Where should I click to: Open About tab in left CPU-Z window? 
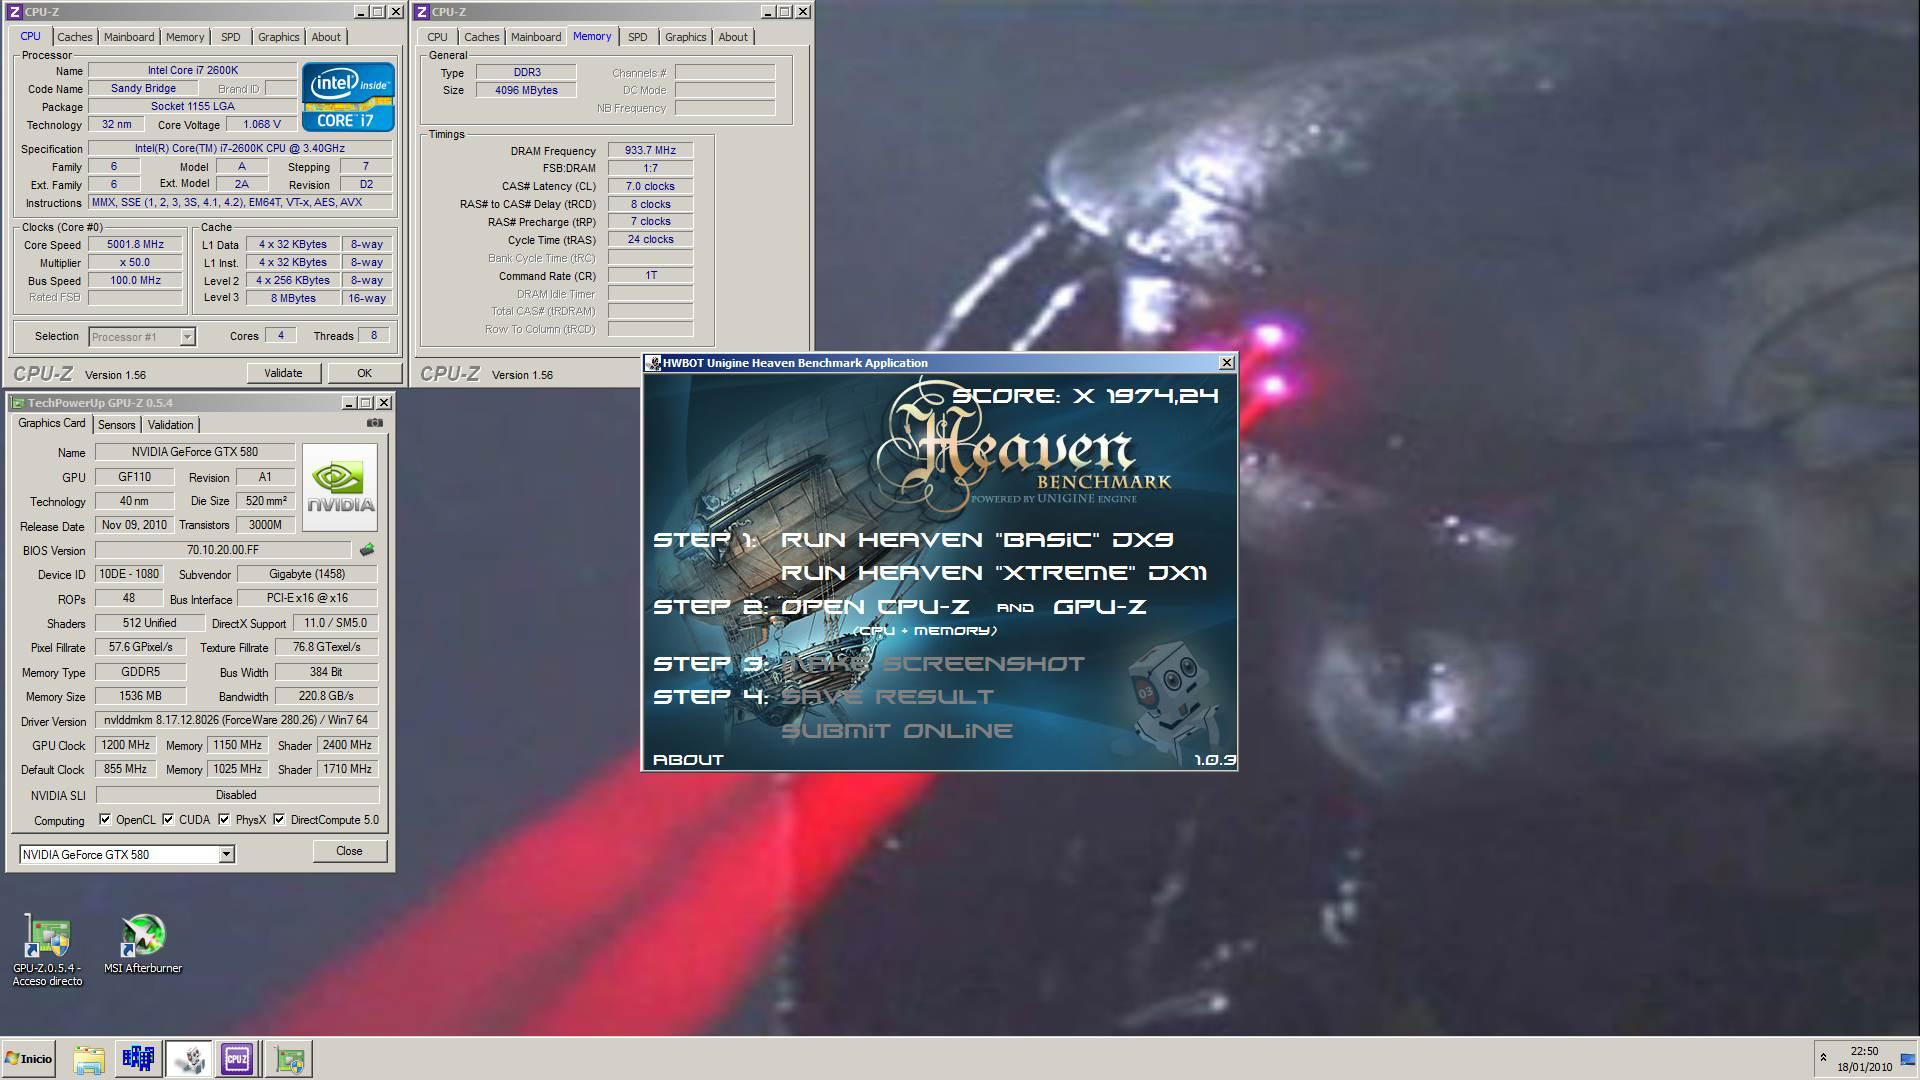[326, 37]
